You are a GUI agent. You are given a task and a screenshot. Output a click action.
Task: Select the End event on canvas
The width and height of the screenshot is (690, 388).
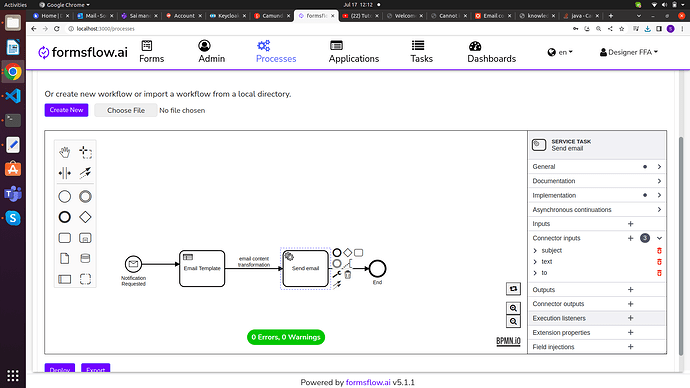click(x=377, y=268)
